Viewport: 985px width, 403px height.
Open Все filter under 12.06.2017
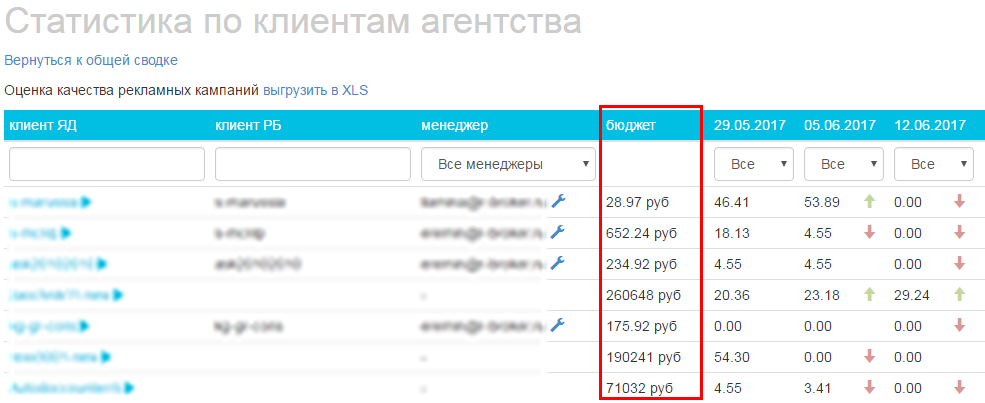coord(934,164)
